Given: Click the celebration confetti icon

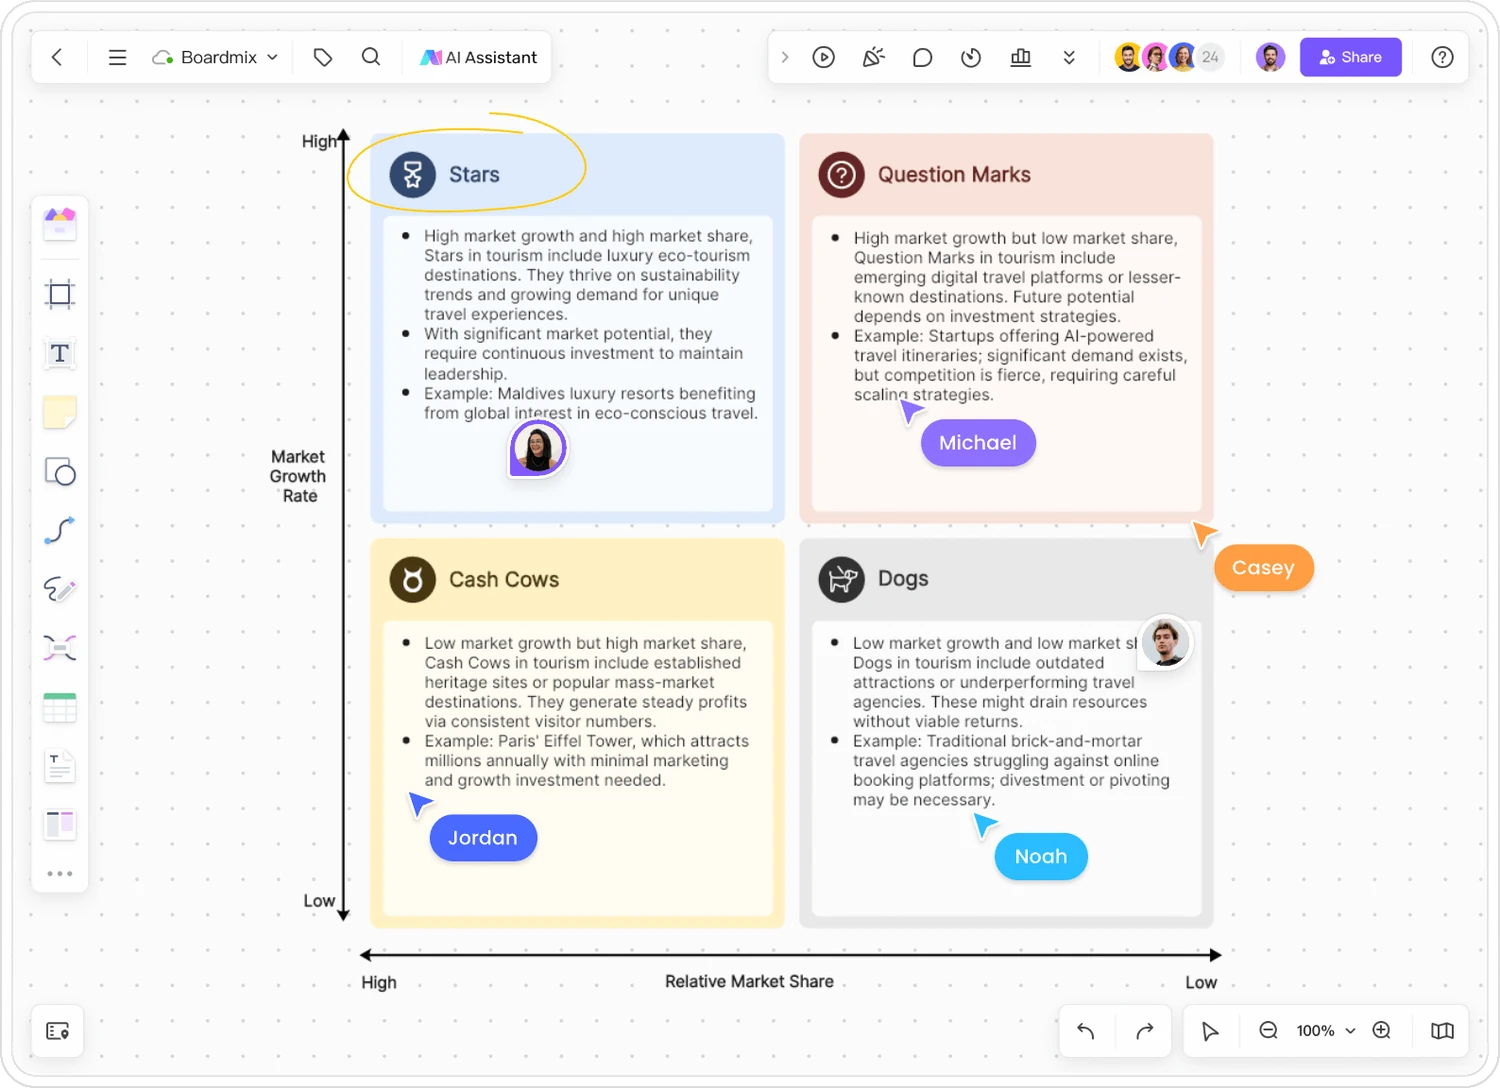Looking at the screenshot, I should tap(874, 58).
